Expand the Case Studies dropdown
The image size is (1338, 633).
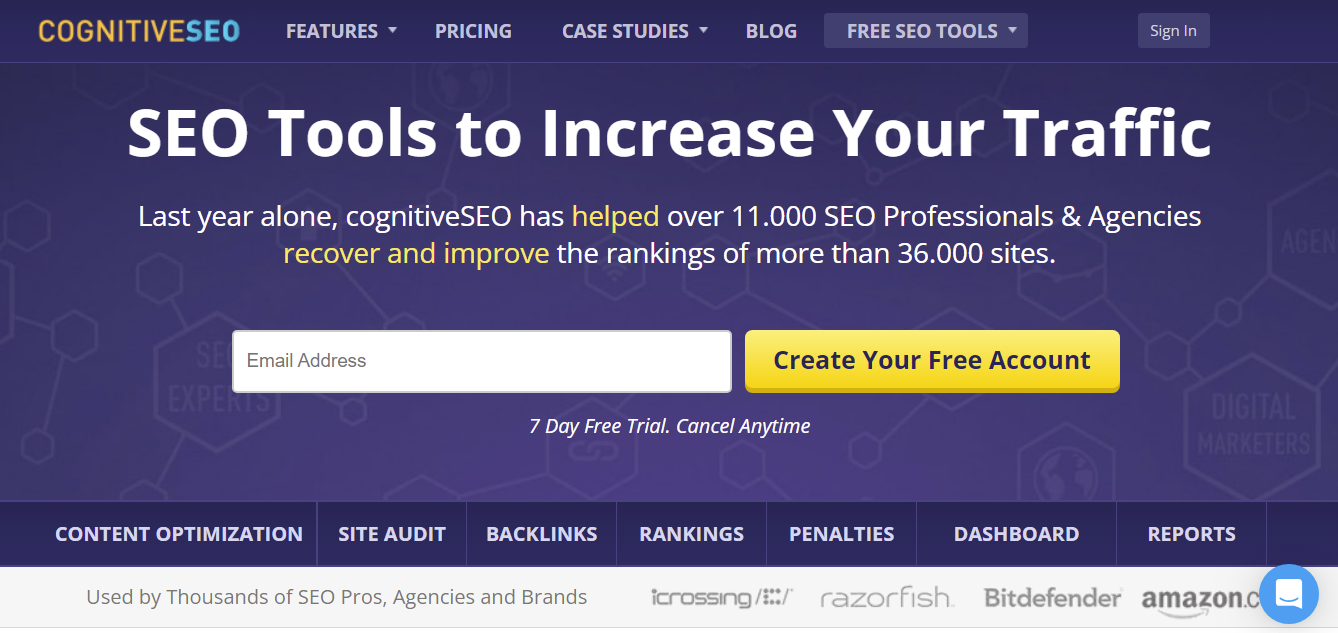click(626, 30)
